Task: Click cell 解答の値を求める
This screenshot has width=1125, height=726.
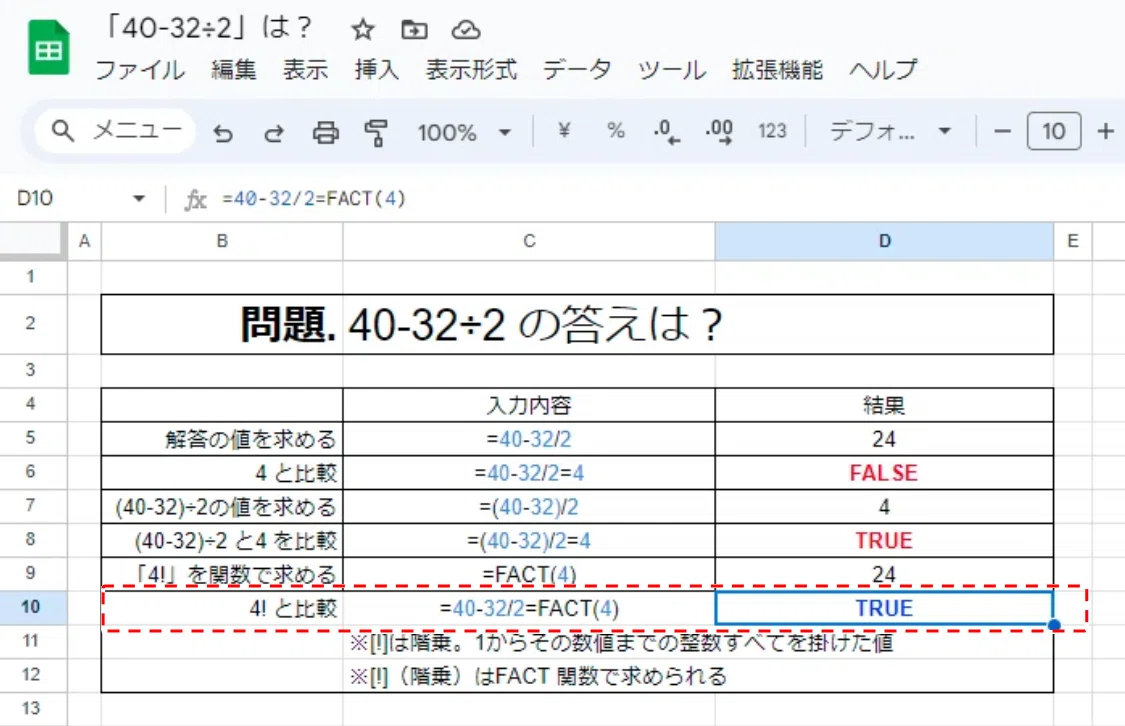Action: pos(222,439)
